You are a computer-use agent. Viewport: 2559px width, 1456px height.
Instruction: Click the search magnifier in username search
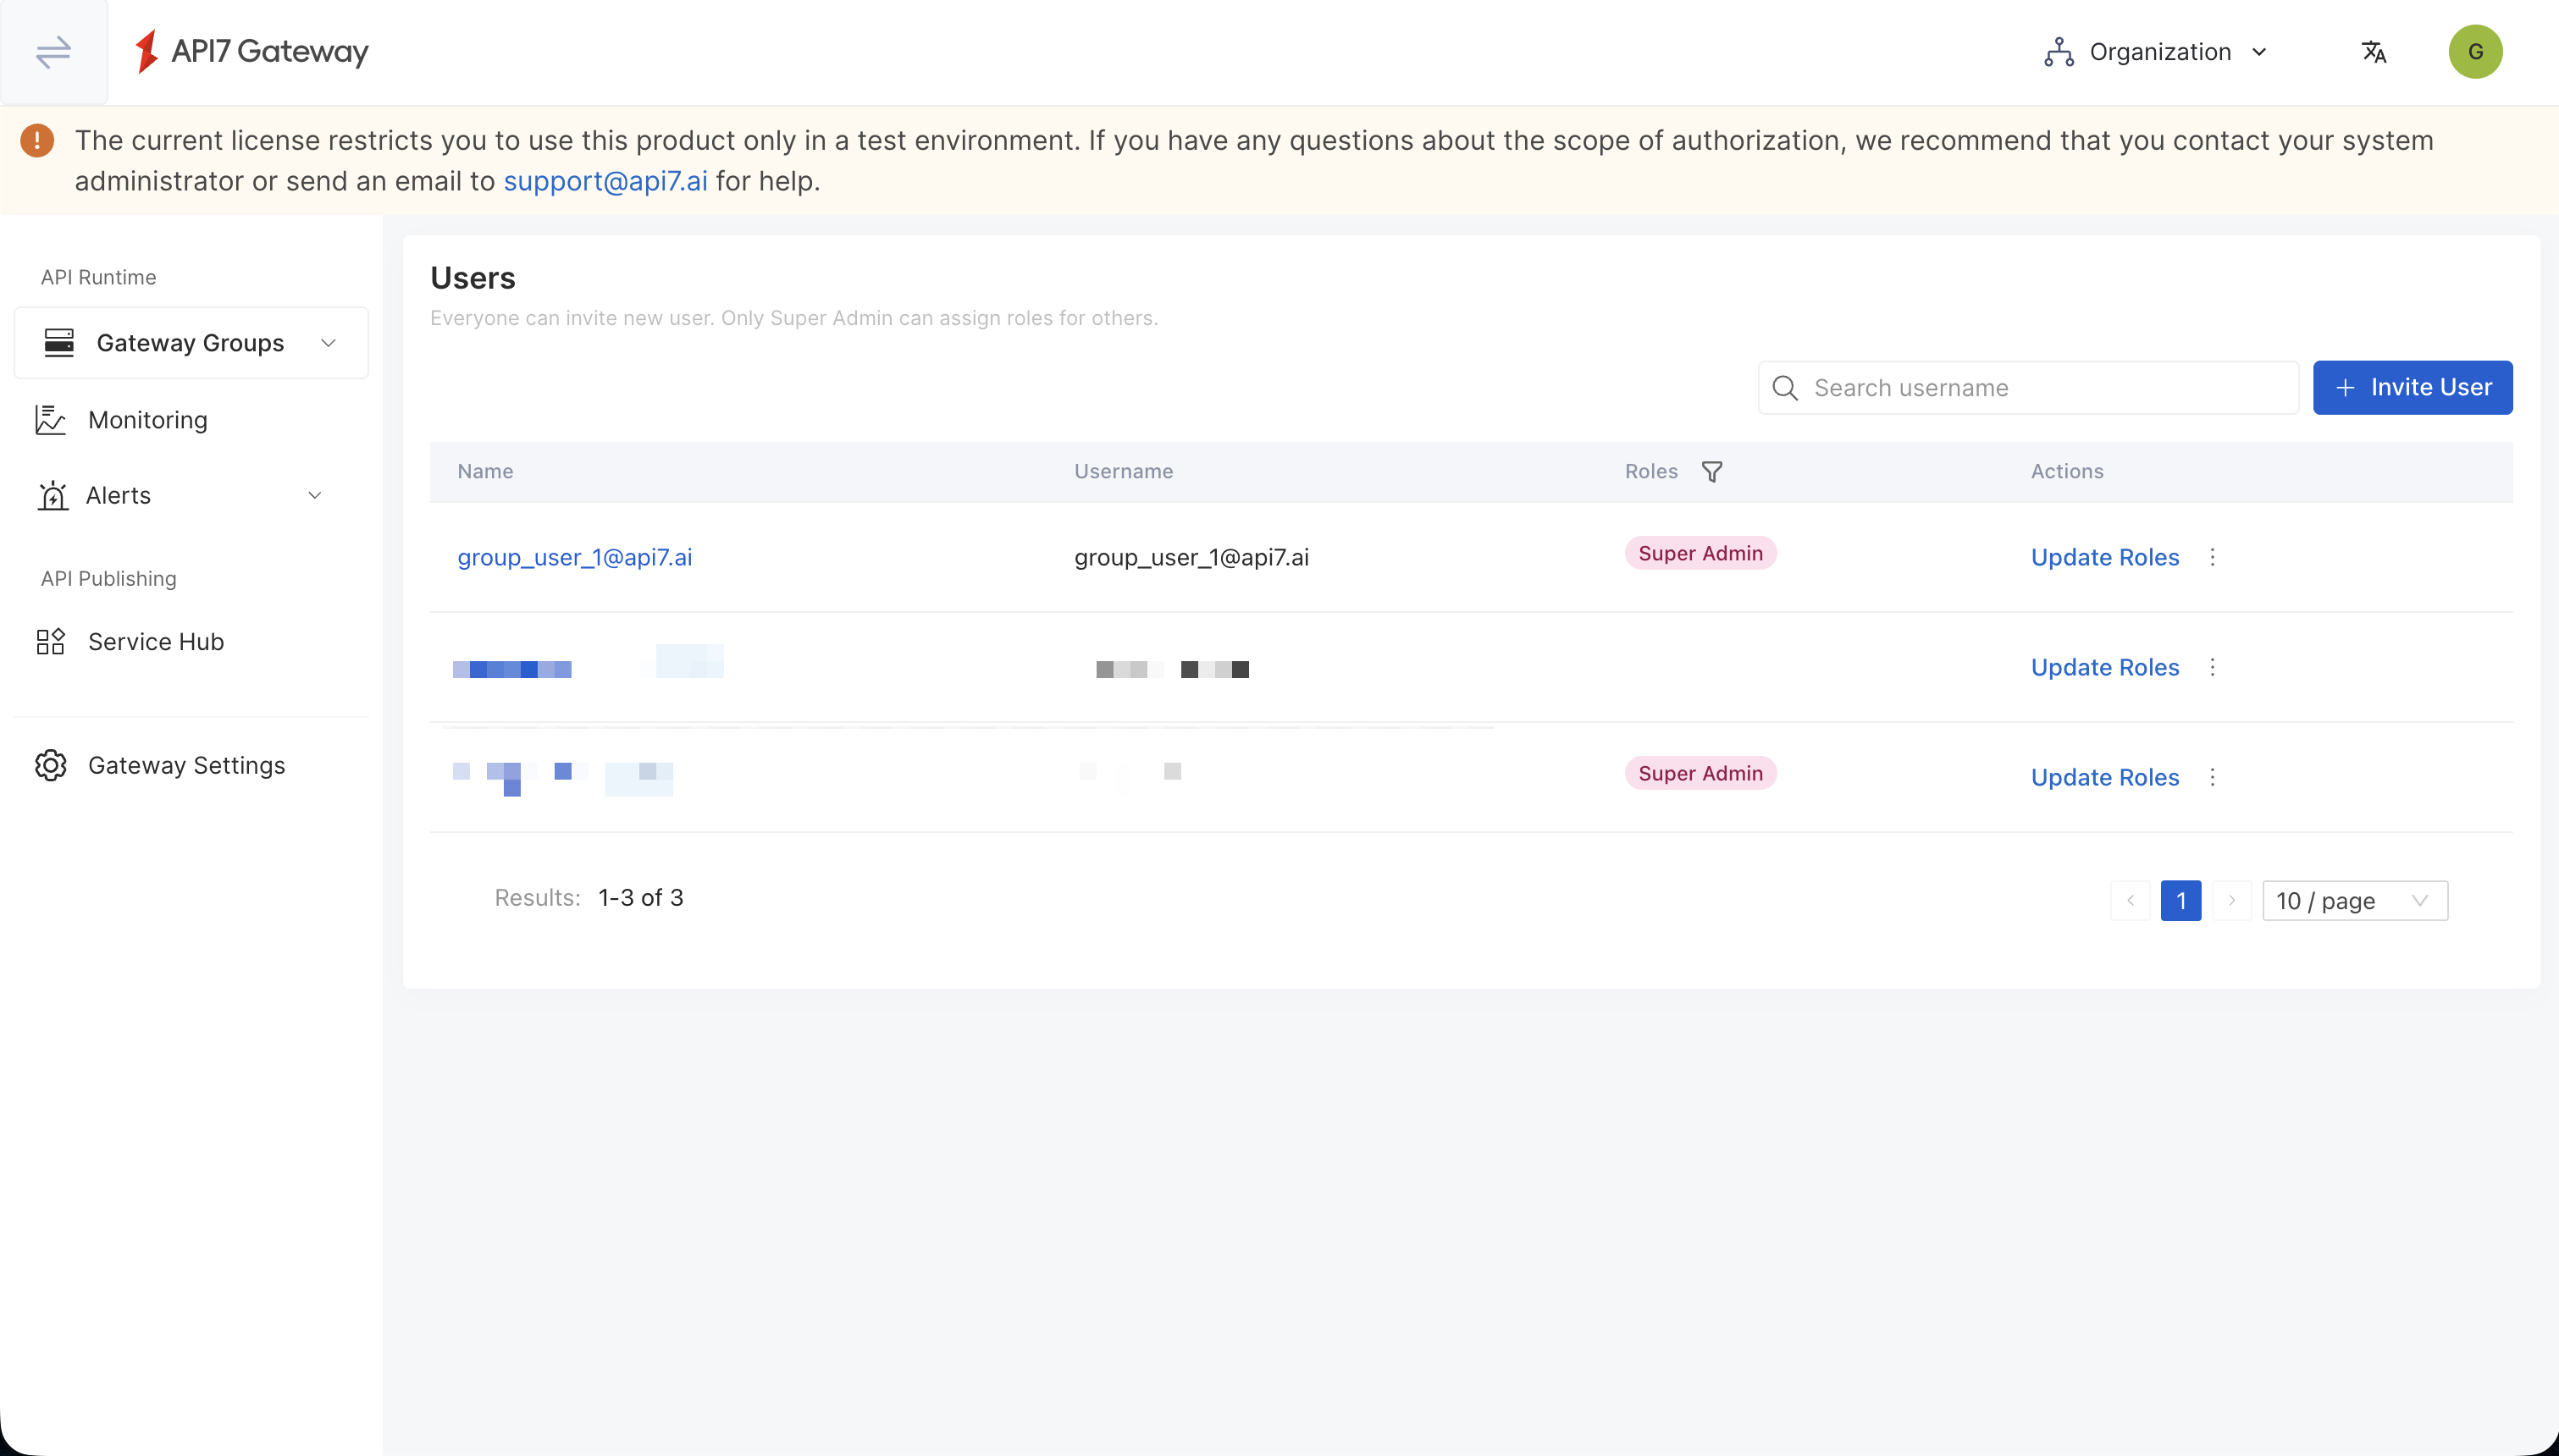1786,387
